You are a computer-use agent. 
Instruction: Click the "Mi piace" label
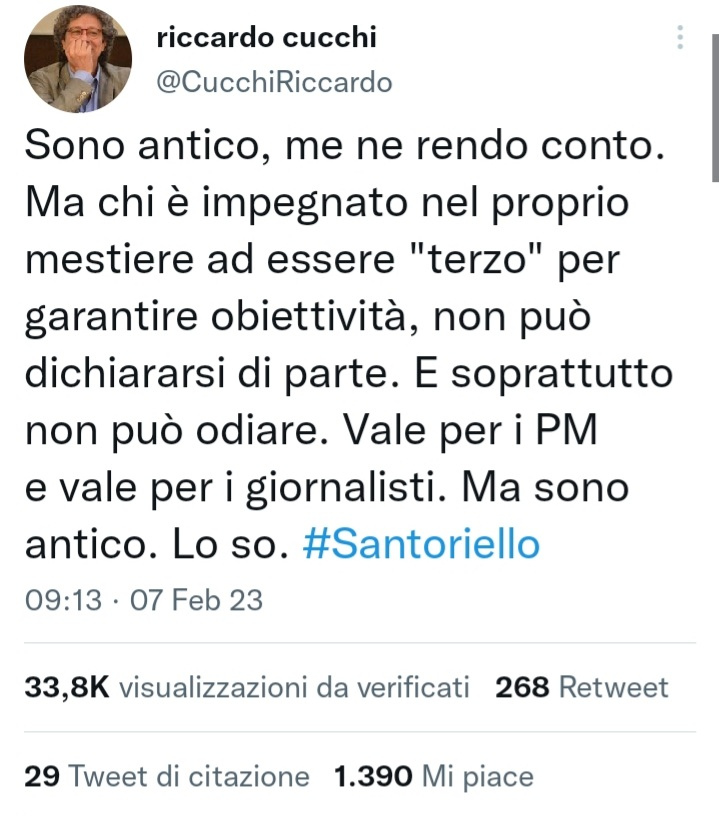click(x=478, y=777)
